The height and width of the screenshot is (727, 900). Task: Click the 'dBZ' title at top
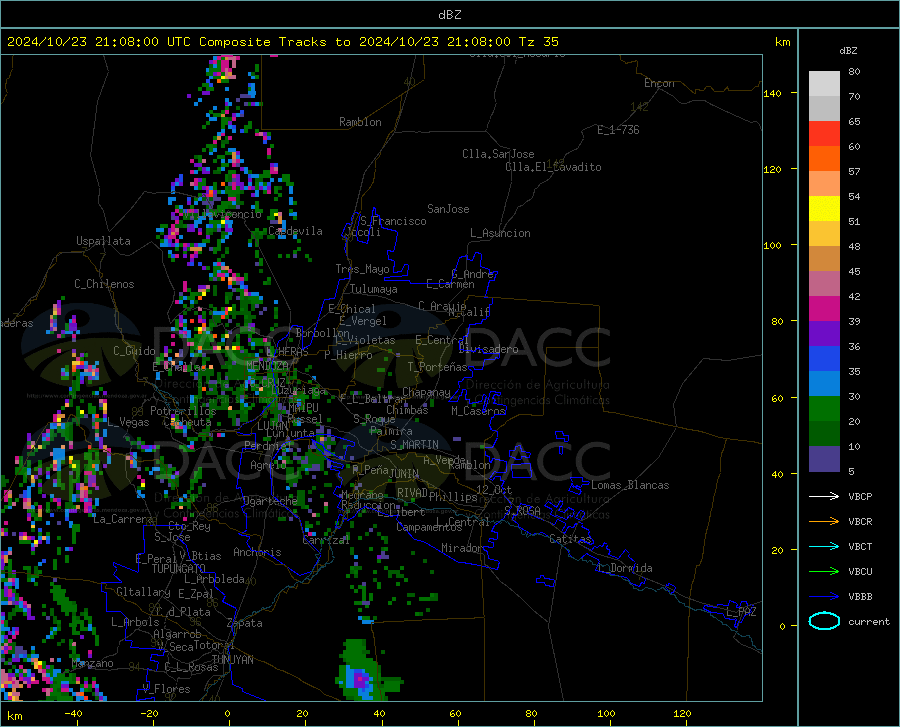coord(449,15)
